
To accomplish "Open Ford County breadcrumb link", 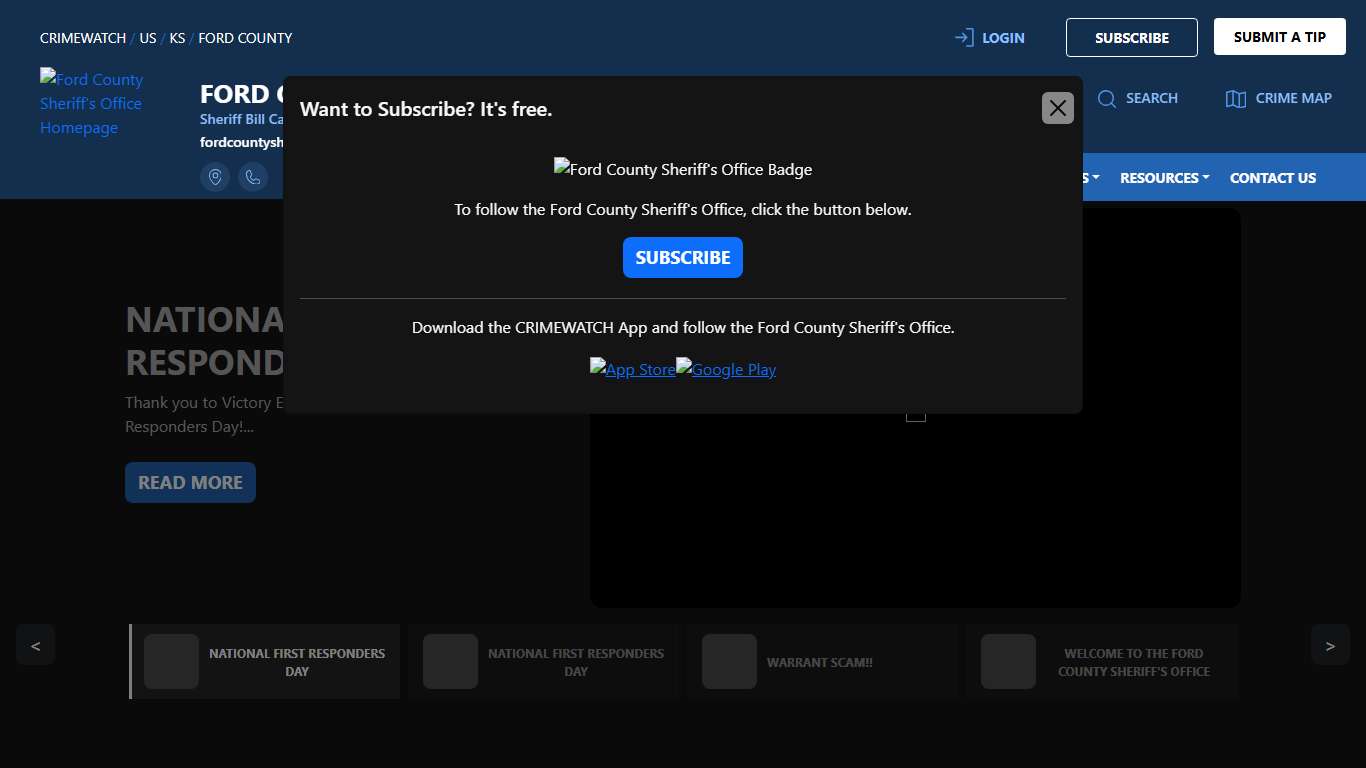I will [x=245, y=38].
